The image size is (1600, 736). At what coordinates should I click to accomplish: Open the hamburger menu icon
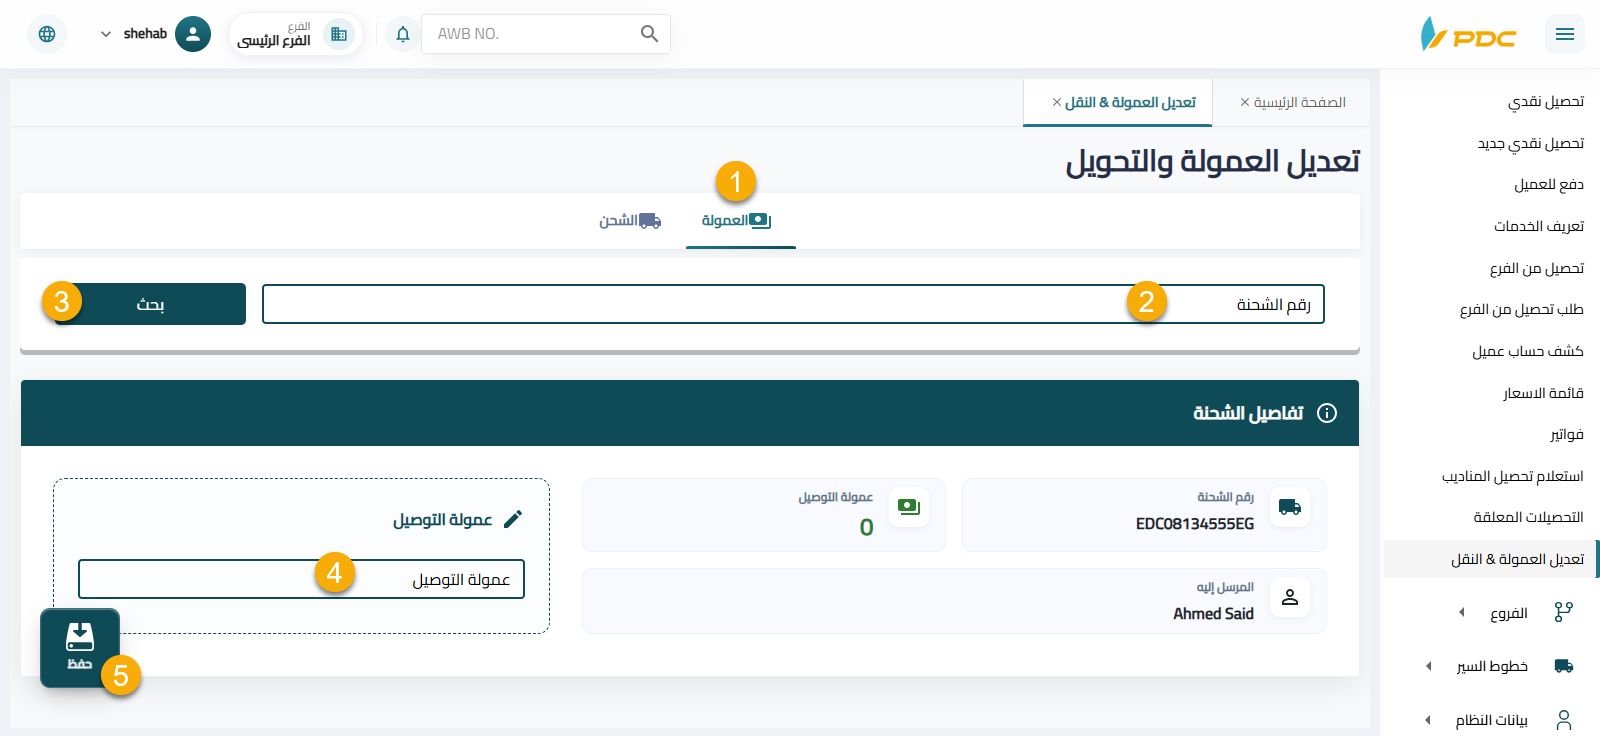1565,34
